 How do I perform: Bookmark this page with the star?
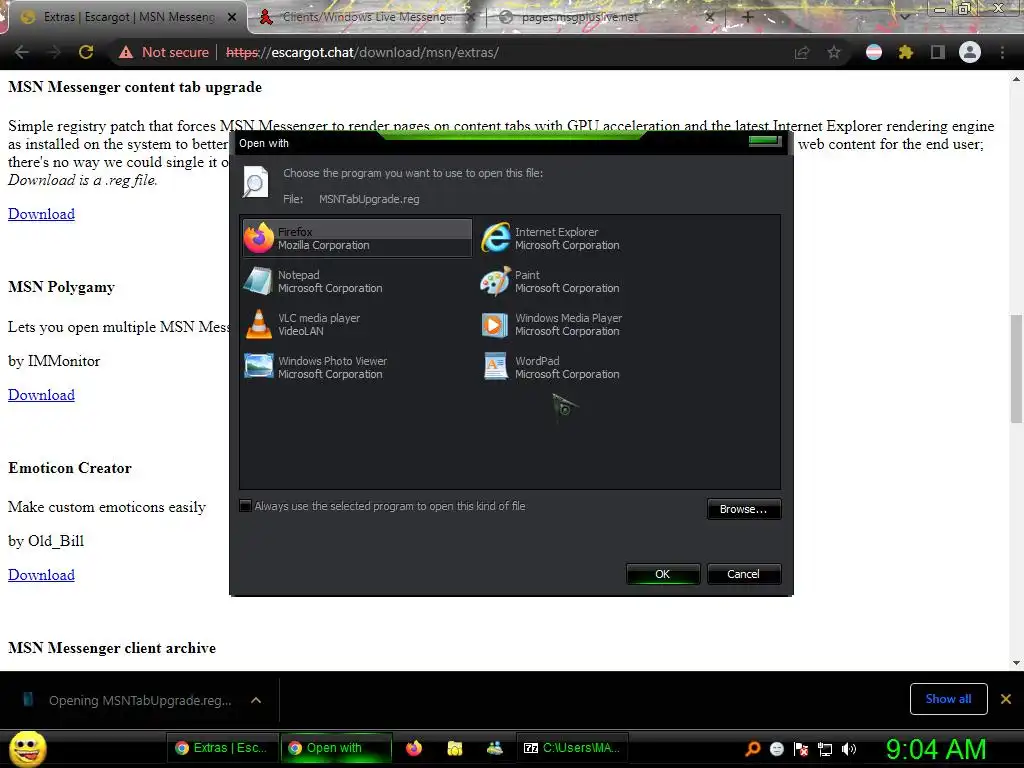click(834, 52)
